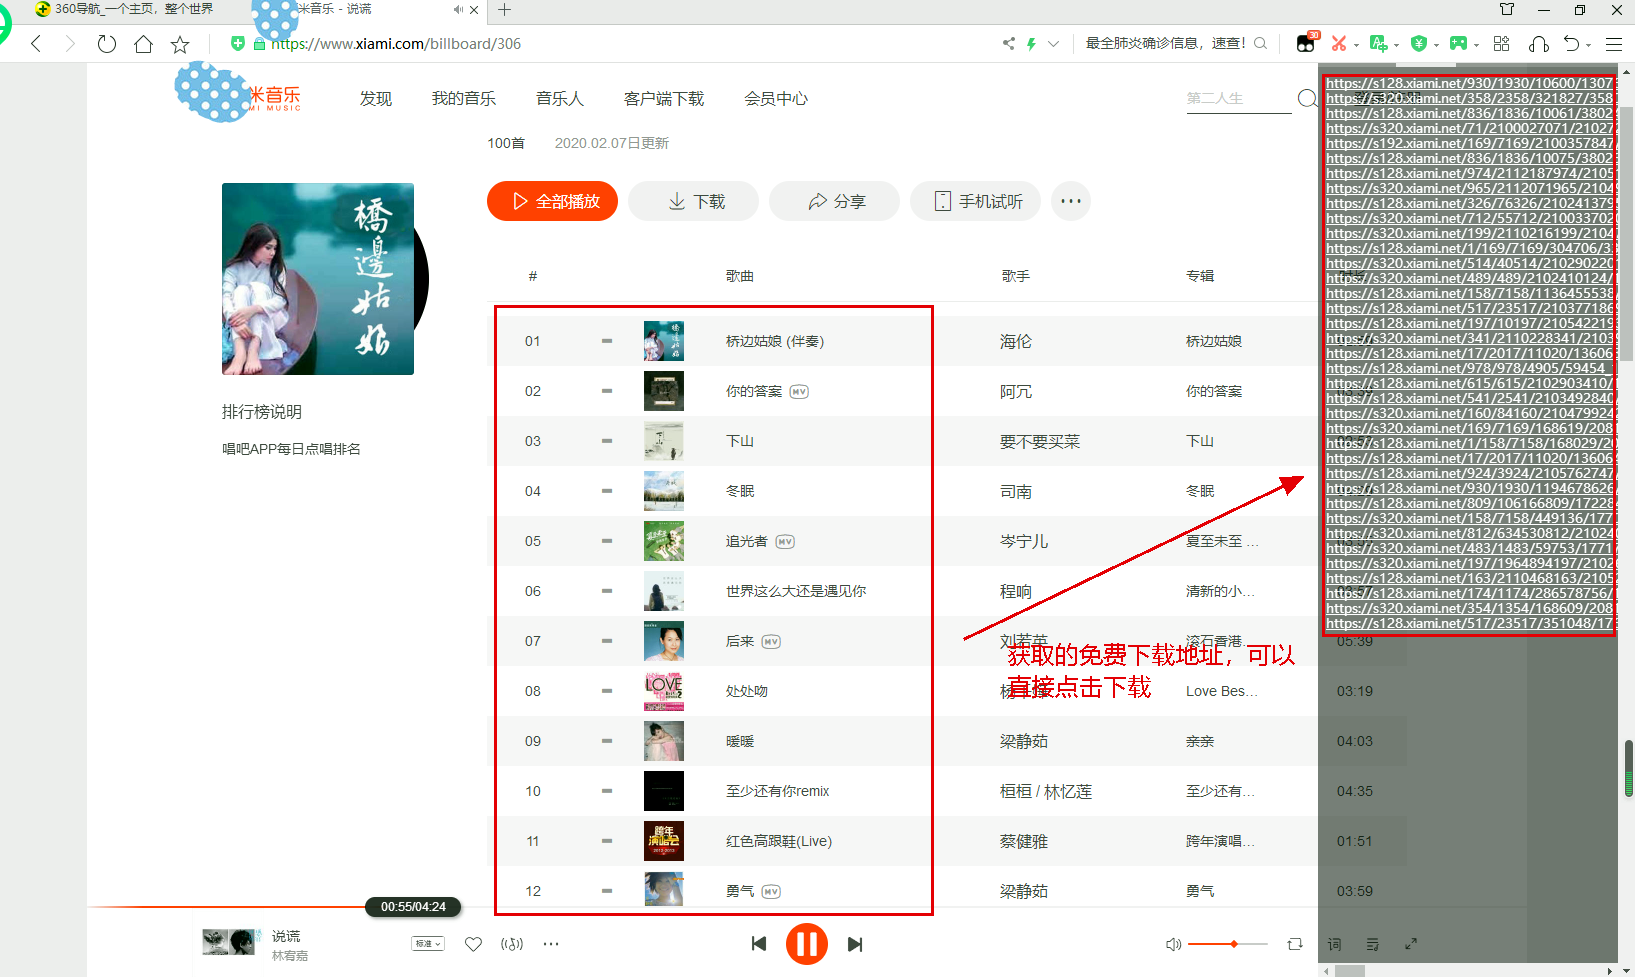Click the sound-effect icon beside the heart
The height and width of the screenshot is (977, 1635).
pyautogui.click(x=512, y=944)
